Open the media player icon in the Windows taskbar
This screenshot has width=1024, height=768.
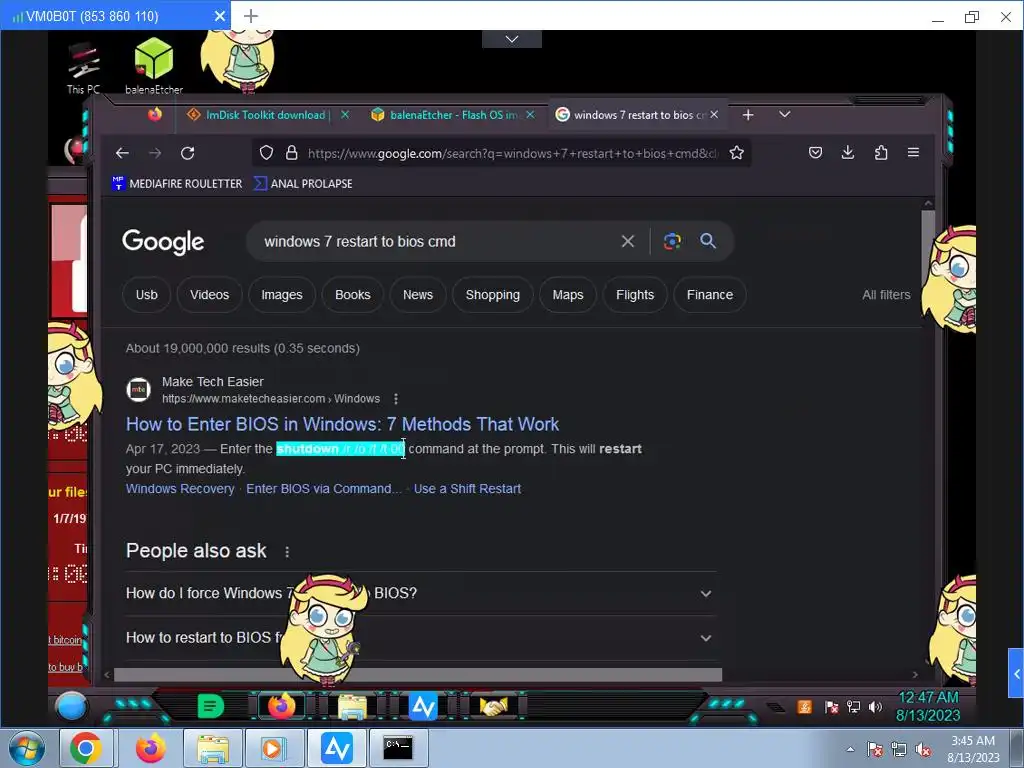(273, 748)
